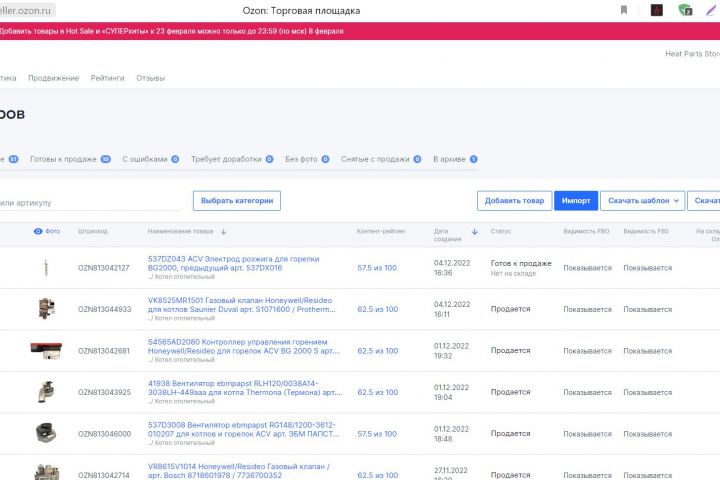Open the Скачать шаблон dropdown

click(x=642, y=201)
